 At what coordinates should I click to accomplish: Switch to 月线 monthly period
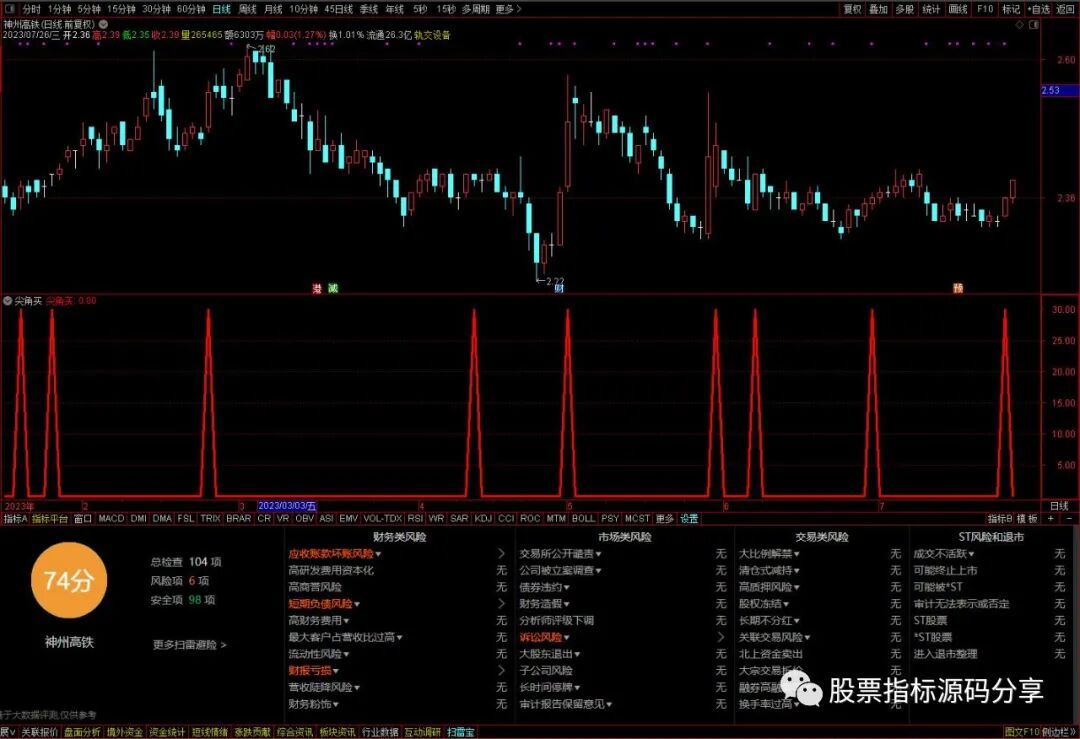point(273,9)
